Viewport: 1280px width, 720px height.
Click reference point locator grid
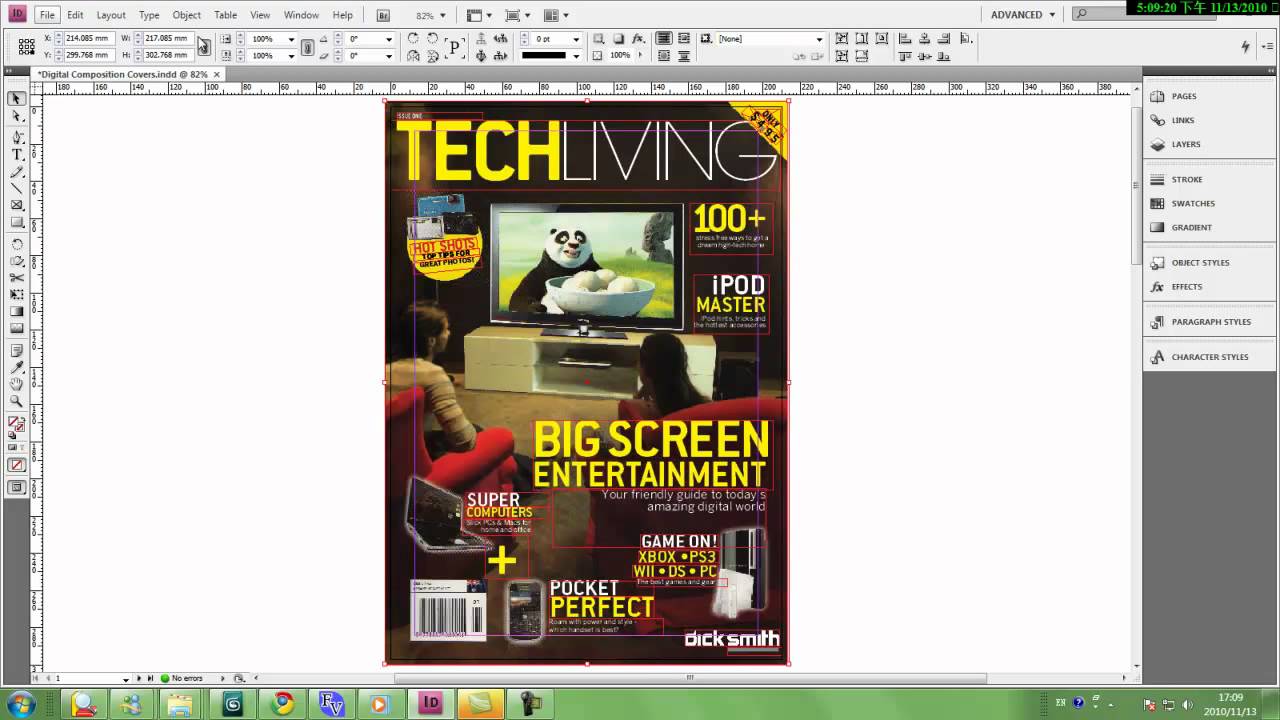(x=27, y=46)
